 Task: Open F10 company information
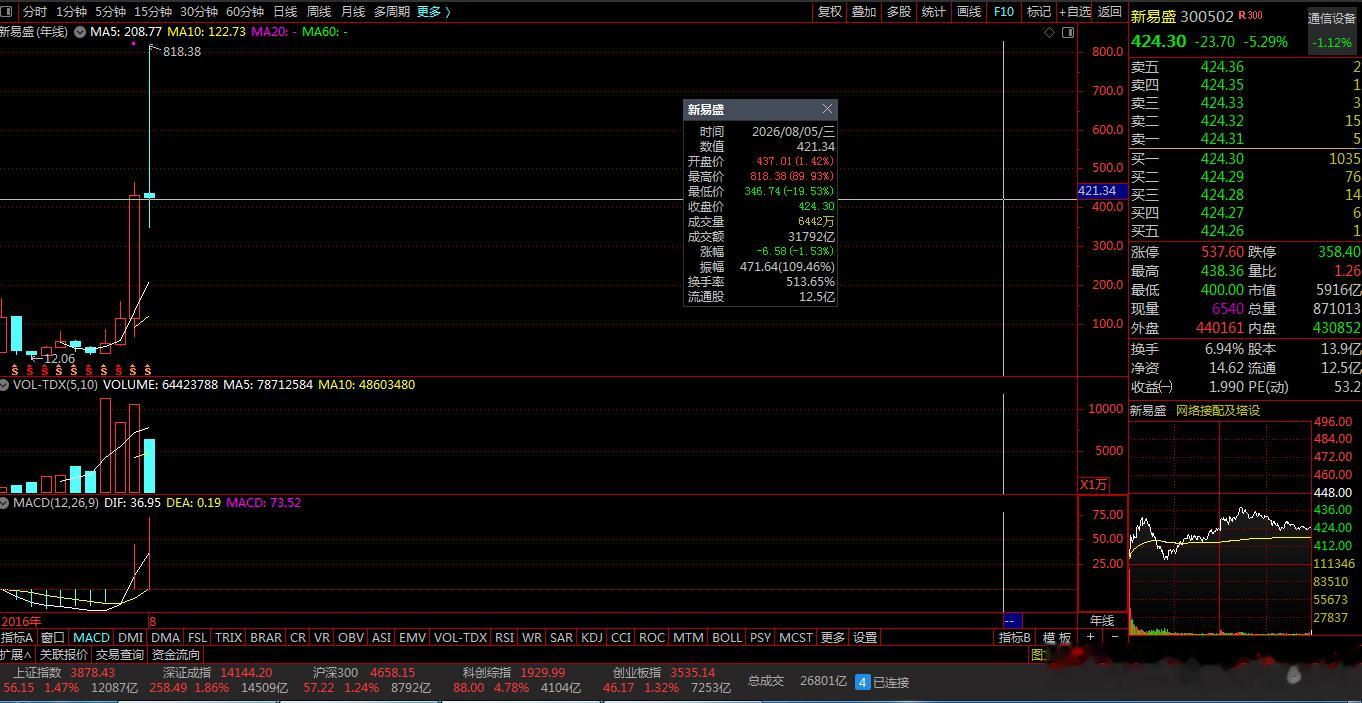click(x=1004, y=12)
